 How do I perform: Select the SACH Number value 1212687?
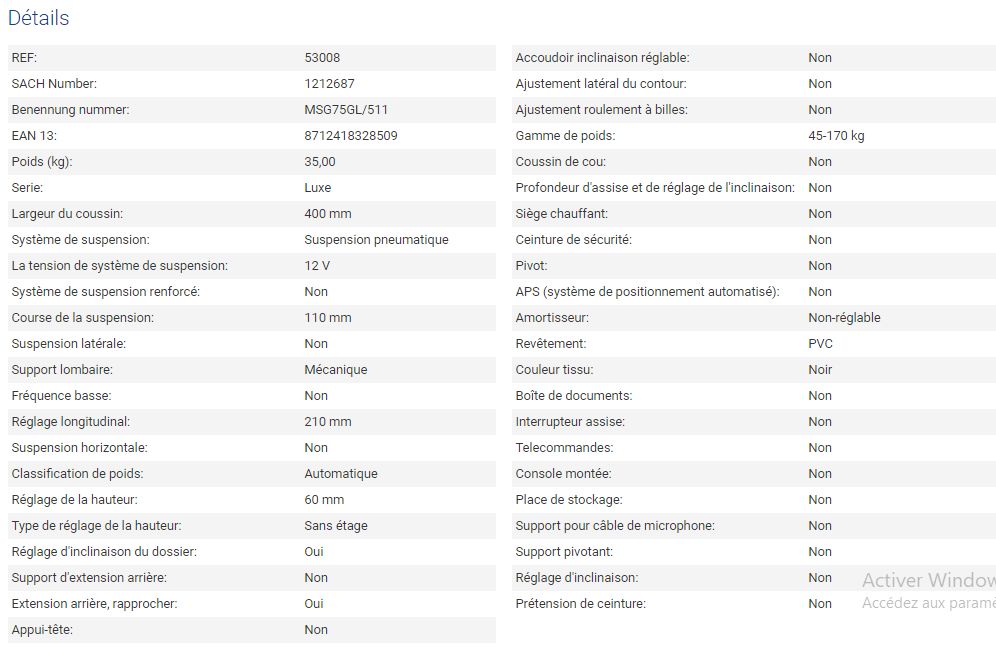329,84
